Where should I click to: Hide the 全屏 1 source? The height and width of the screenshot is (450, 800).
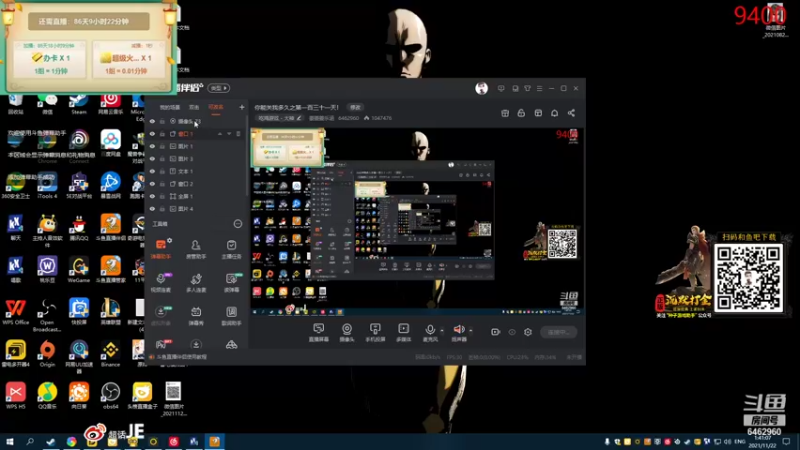tap(152, 196)
